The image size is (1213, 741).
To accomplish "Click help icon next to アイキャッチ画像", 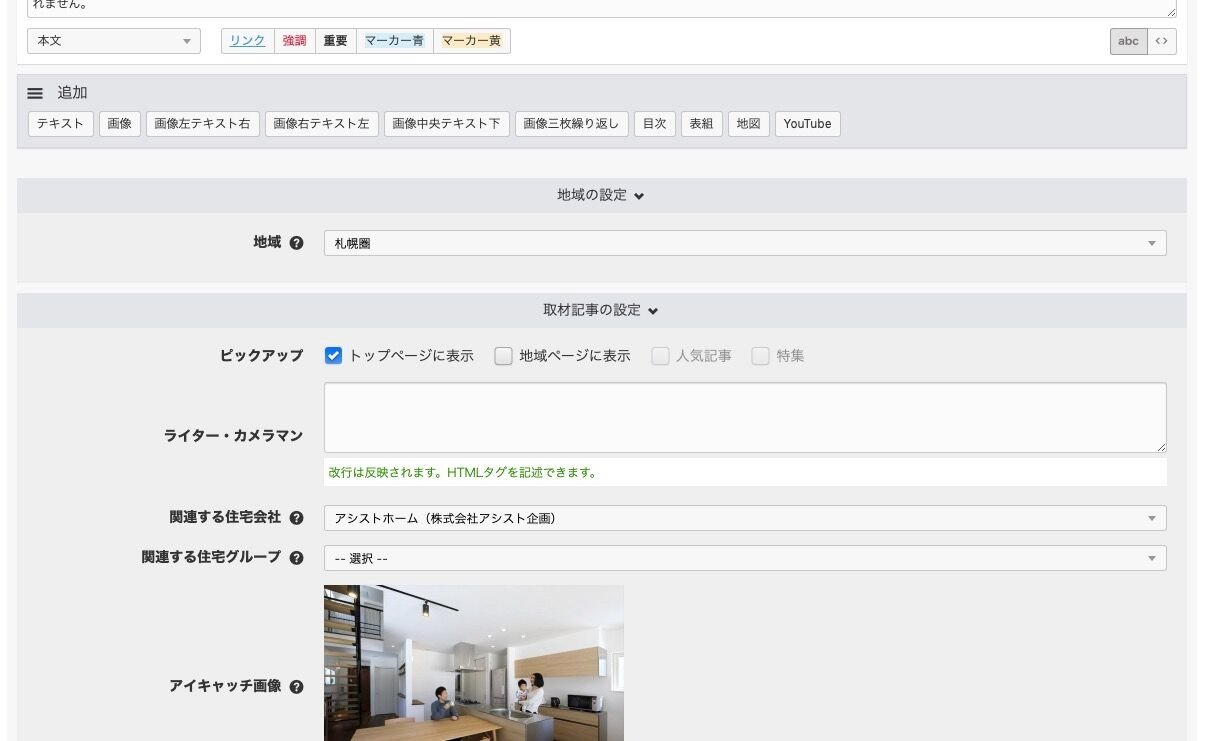I will [296, 687].
